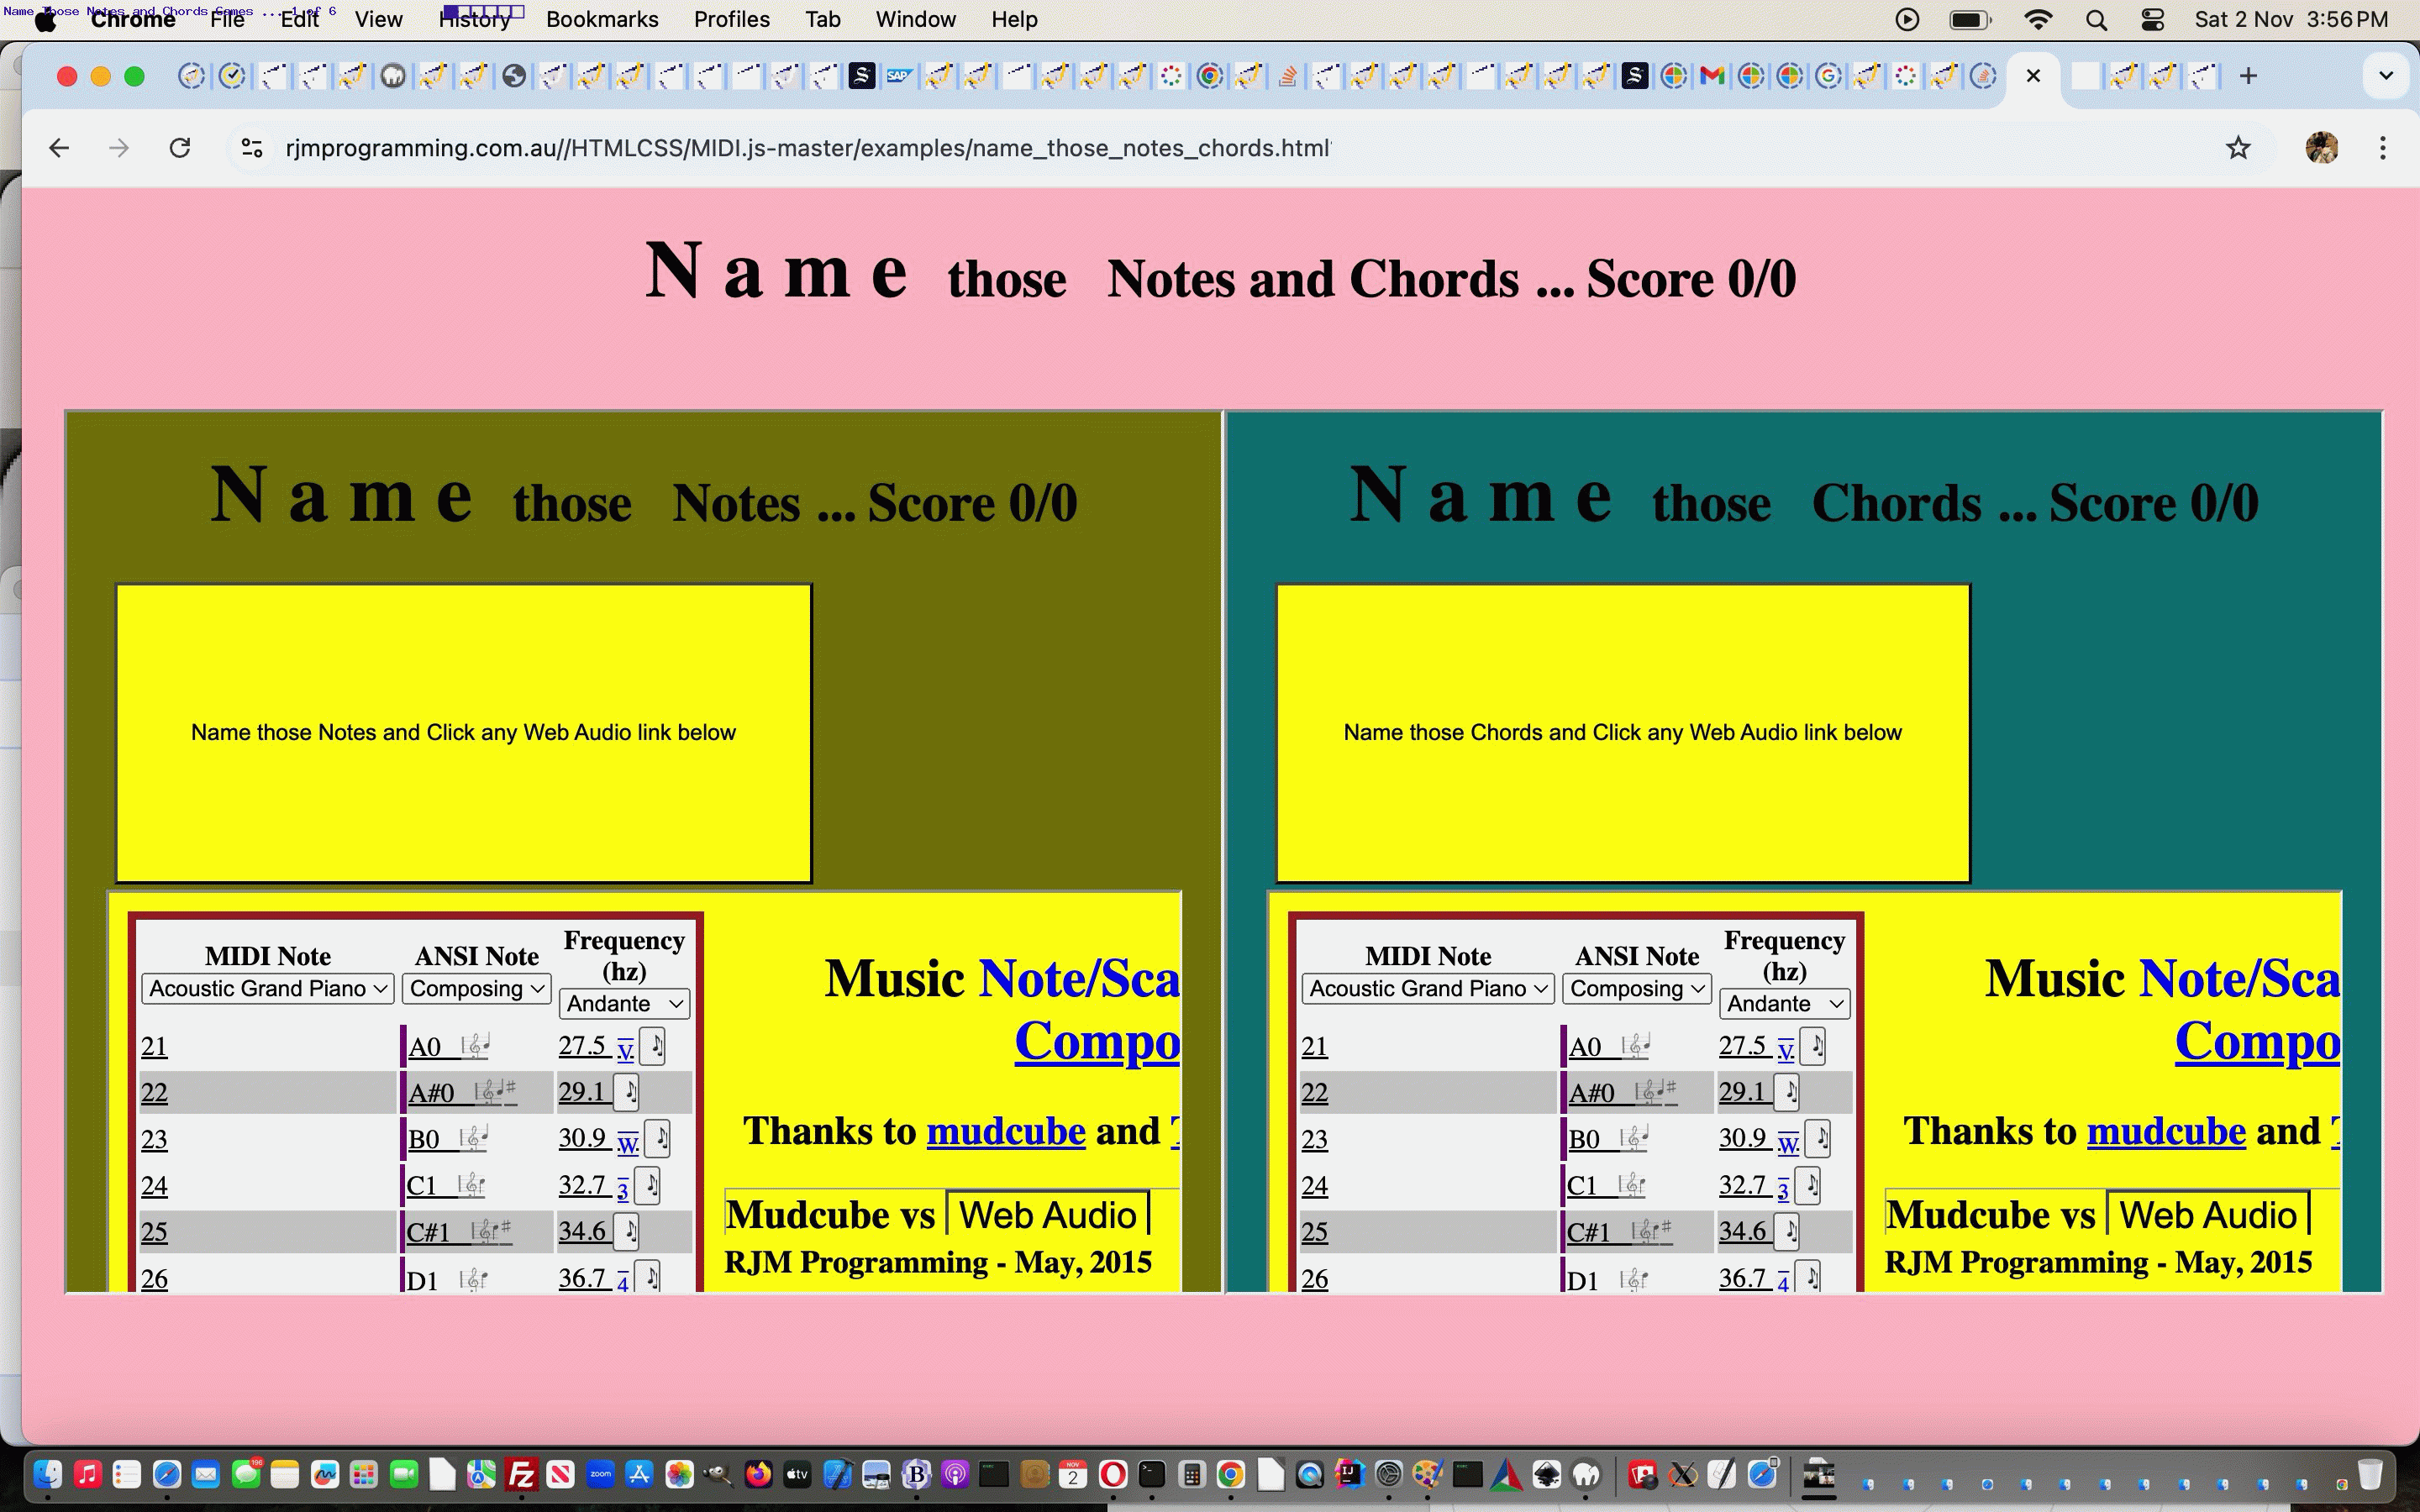This screenshot has width=2420, height=1512.
Task: Click the A#0 note link in Notes panel
Action: 431,1092
